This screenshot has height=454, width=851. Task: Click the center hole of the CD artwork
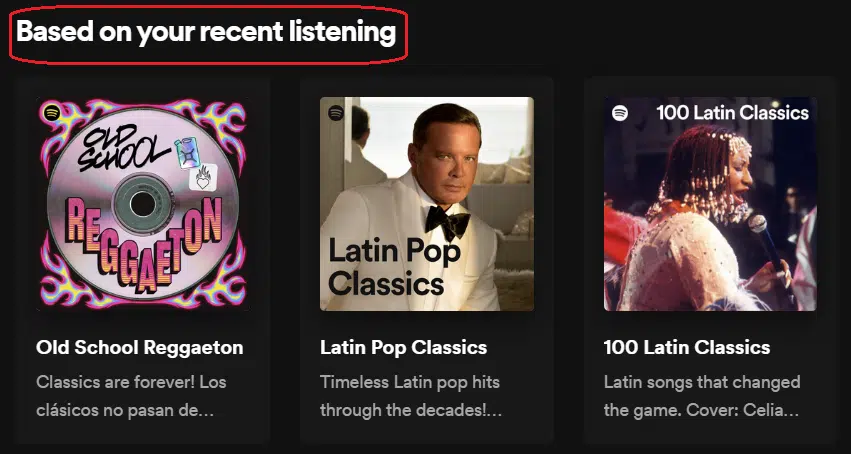142,204
